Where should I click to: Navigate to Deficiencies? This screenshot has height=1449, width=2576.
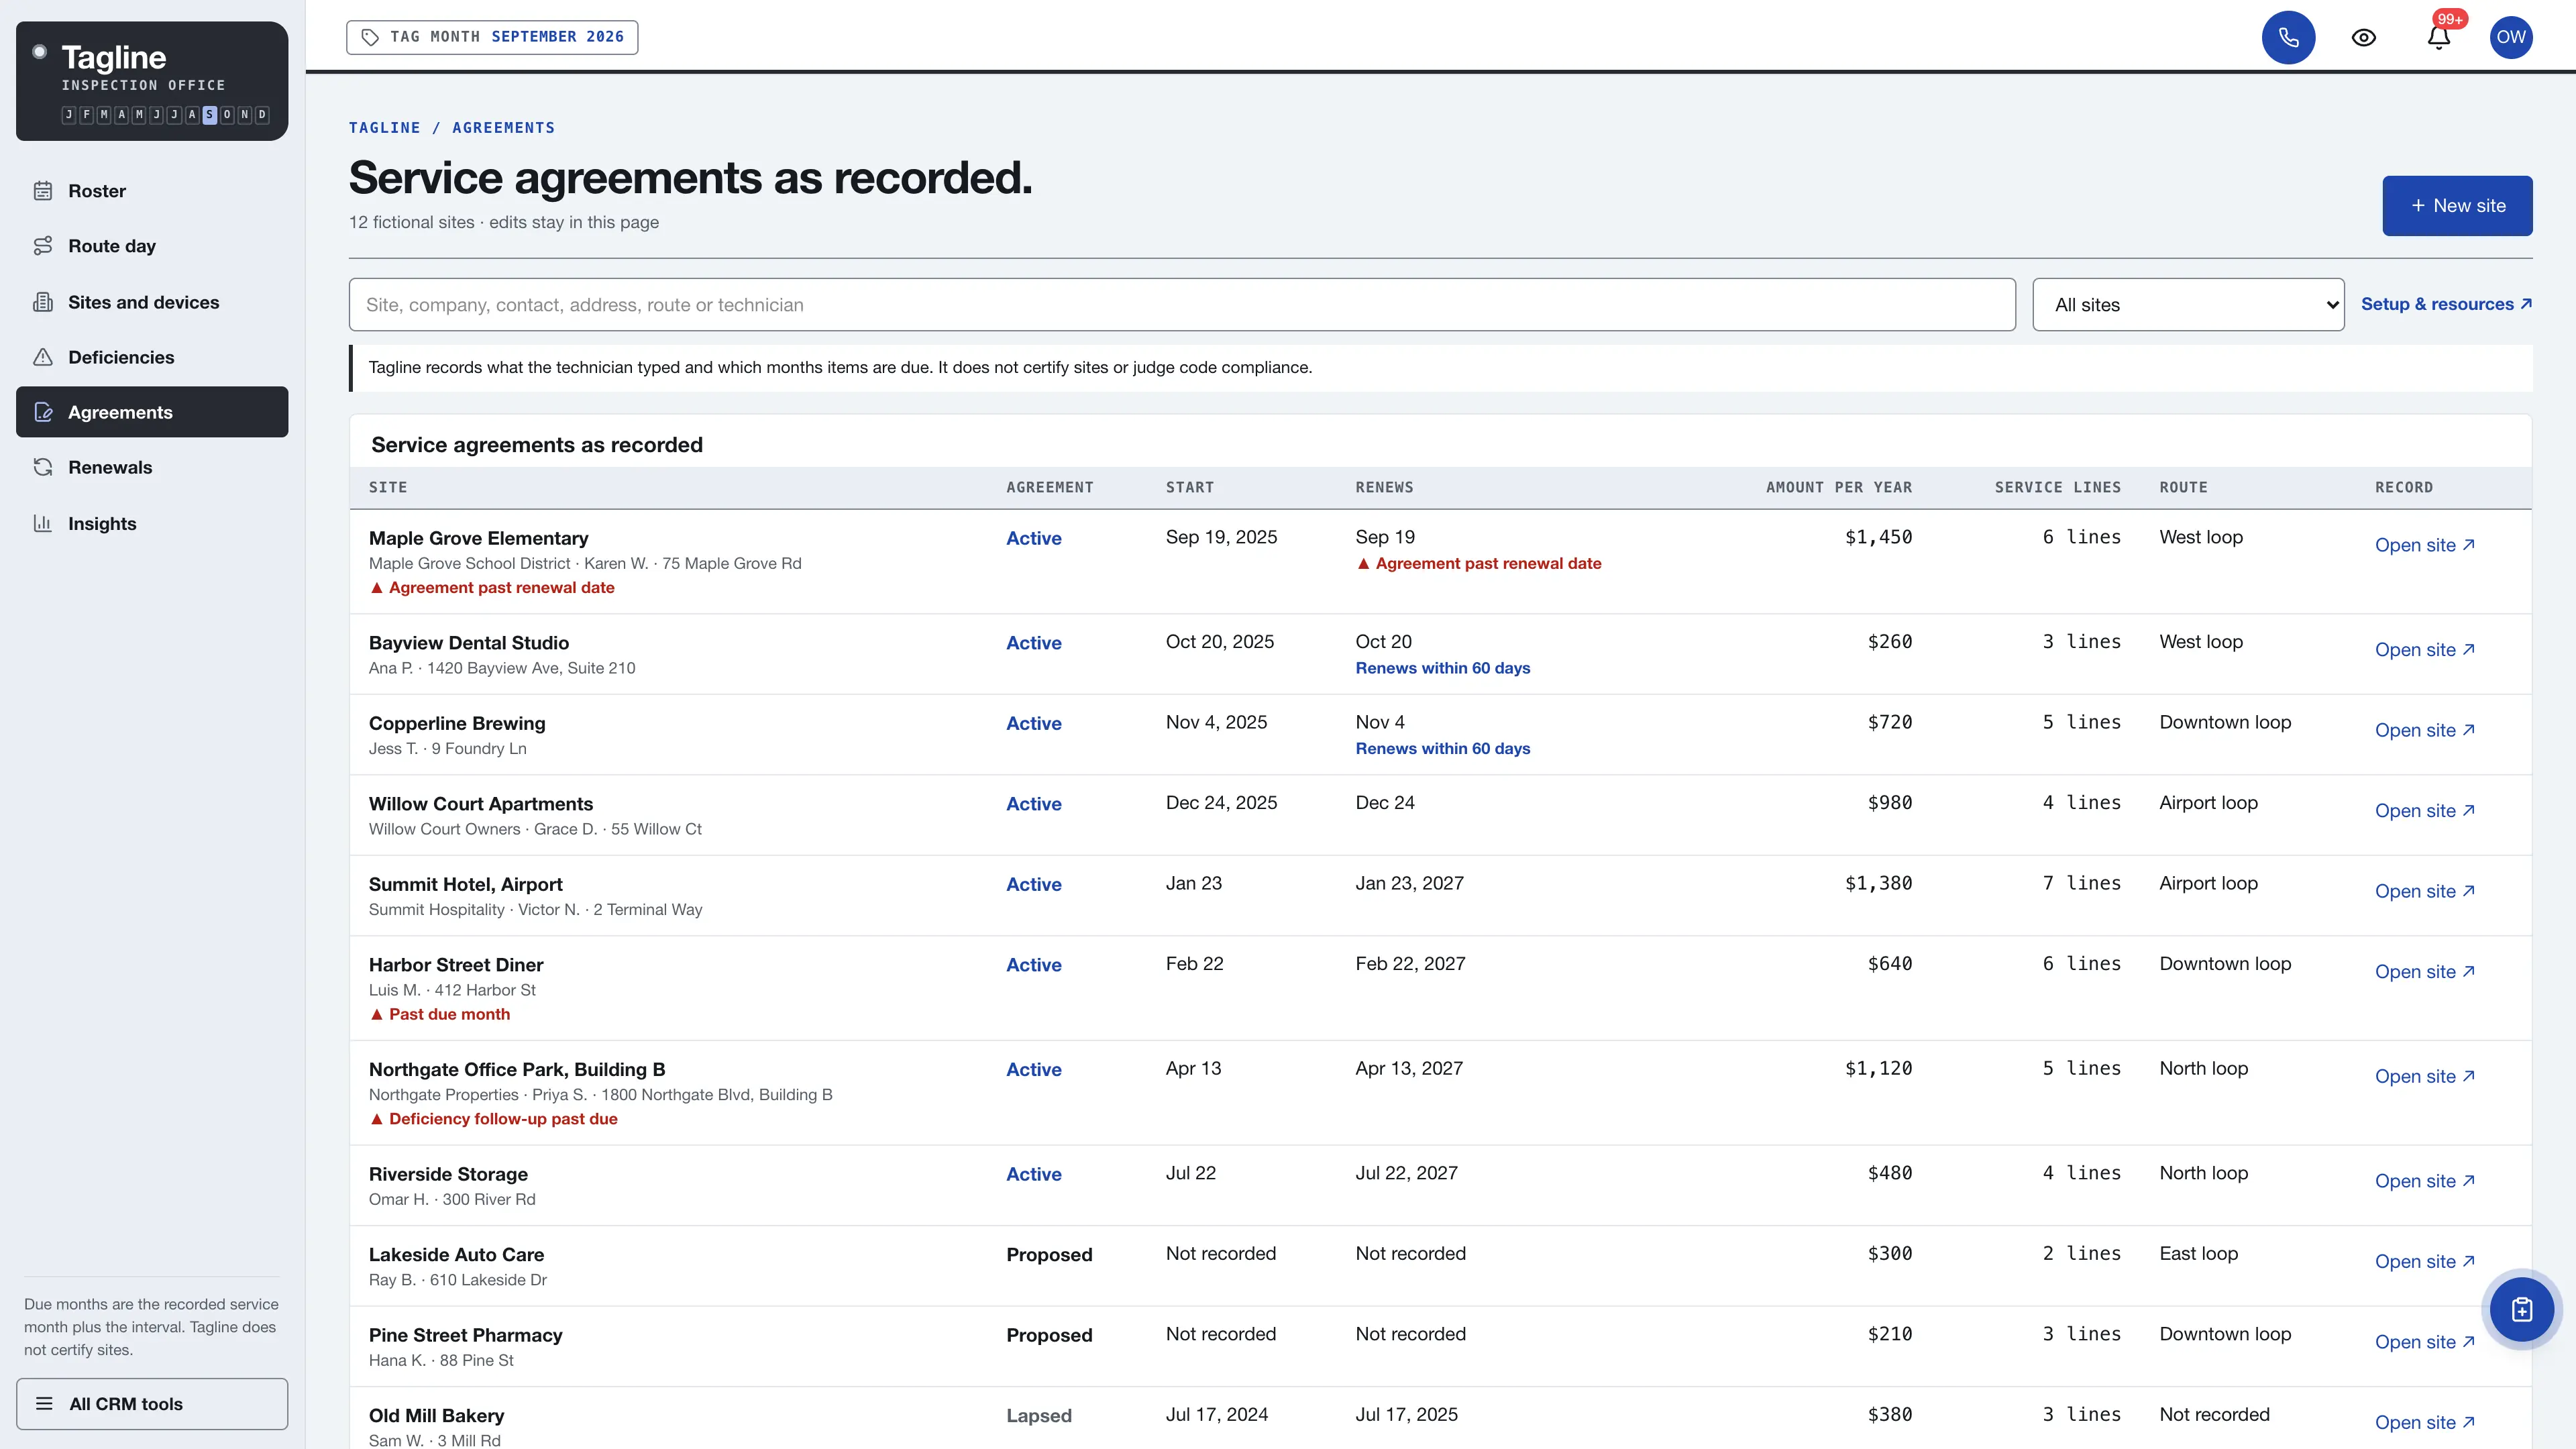152,357
